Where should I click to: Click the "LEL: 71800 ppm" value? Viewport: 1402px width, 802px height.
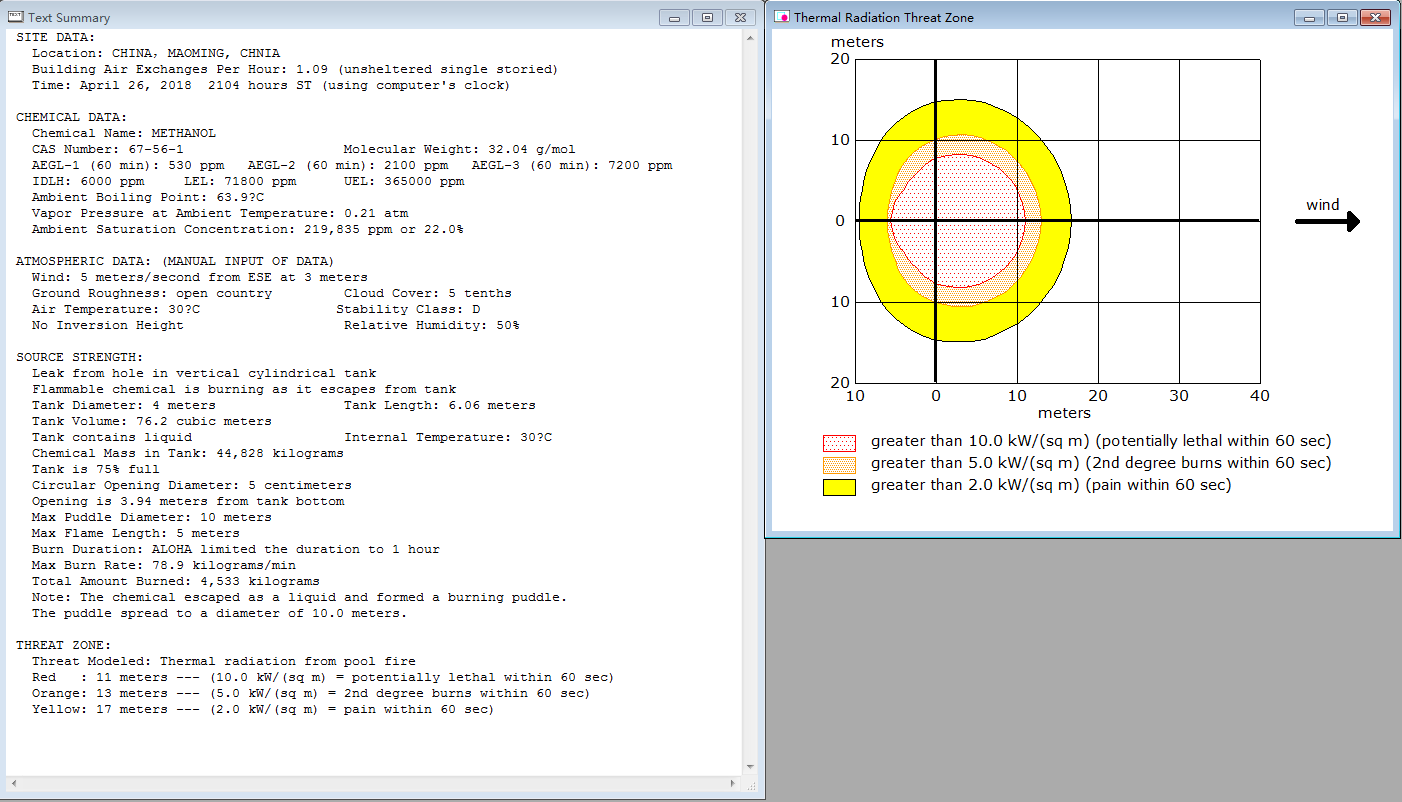[x=240, y=181]
